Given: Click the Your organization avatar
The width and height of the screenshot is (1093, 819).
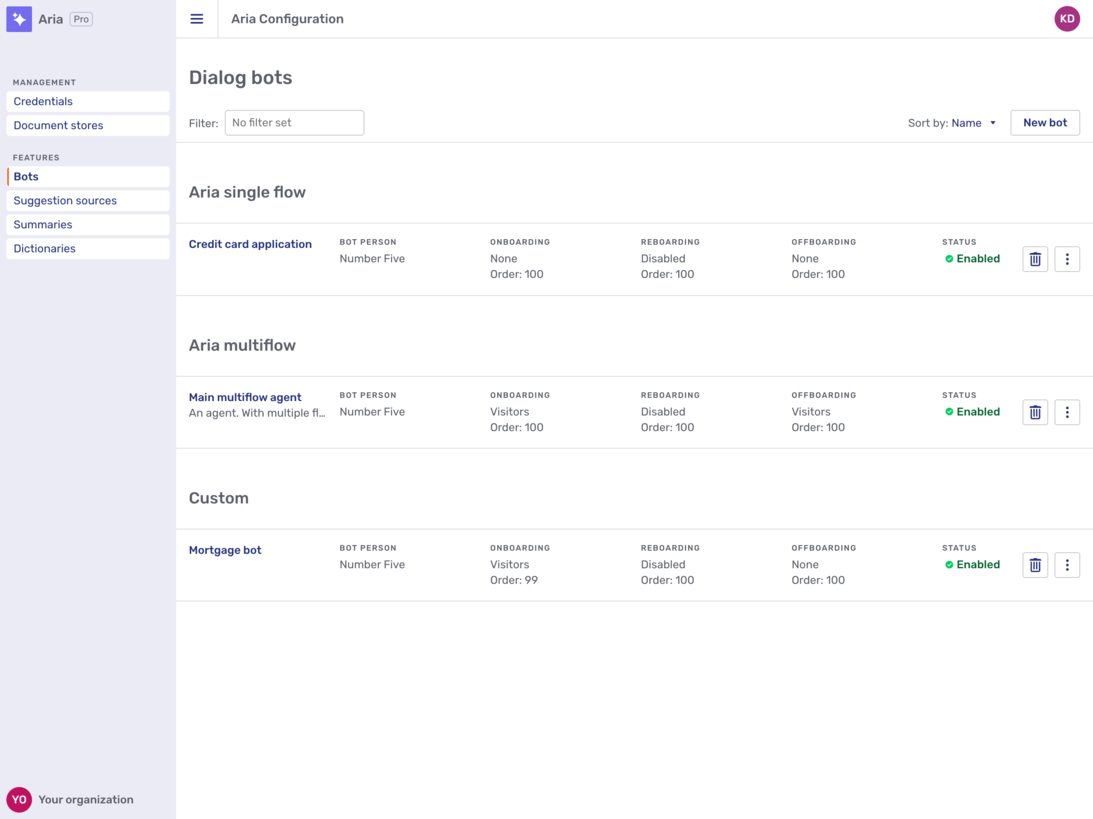Looking at the screenshot, I should (20, 799).
